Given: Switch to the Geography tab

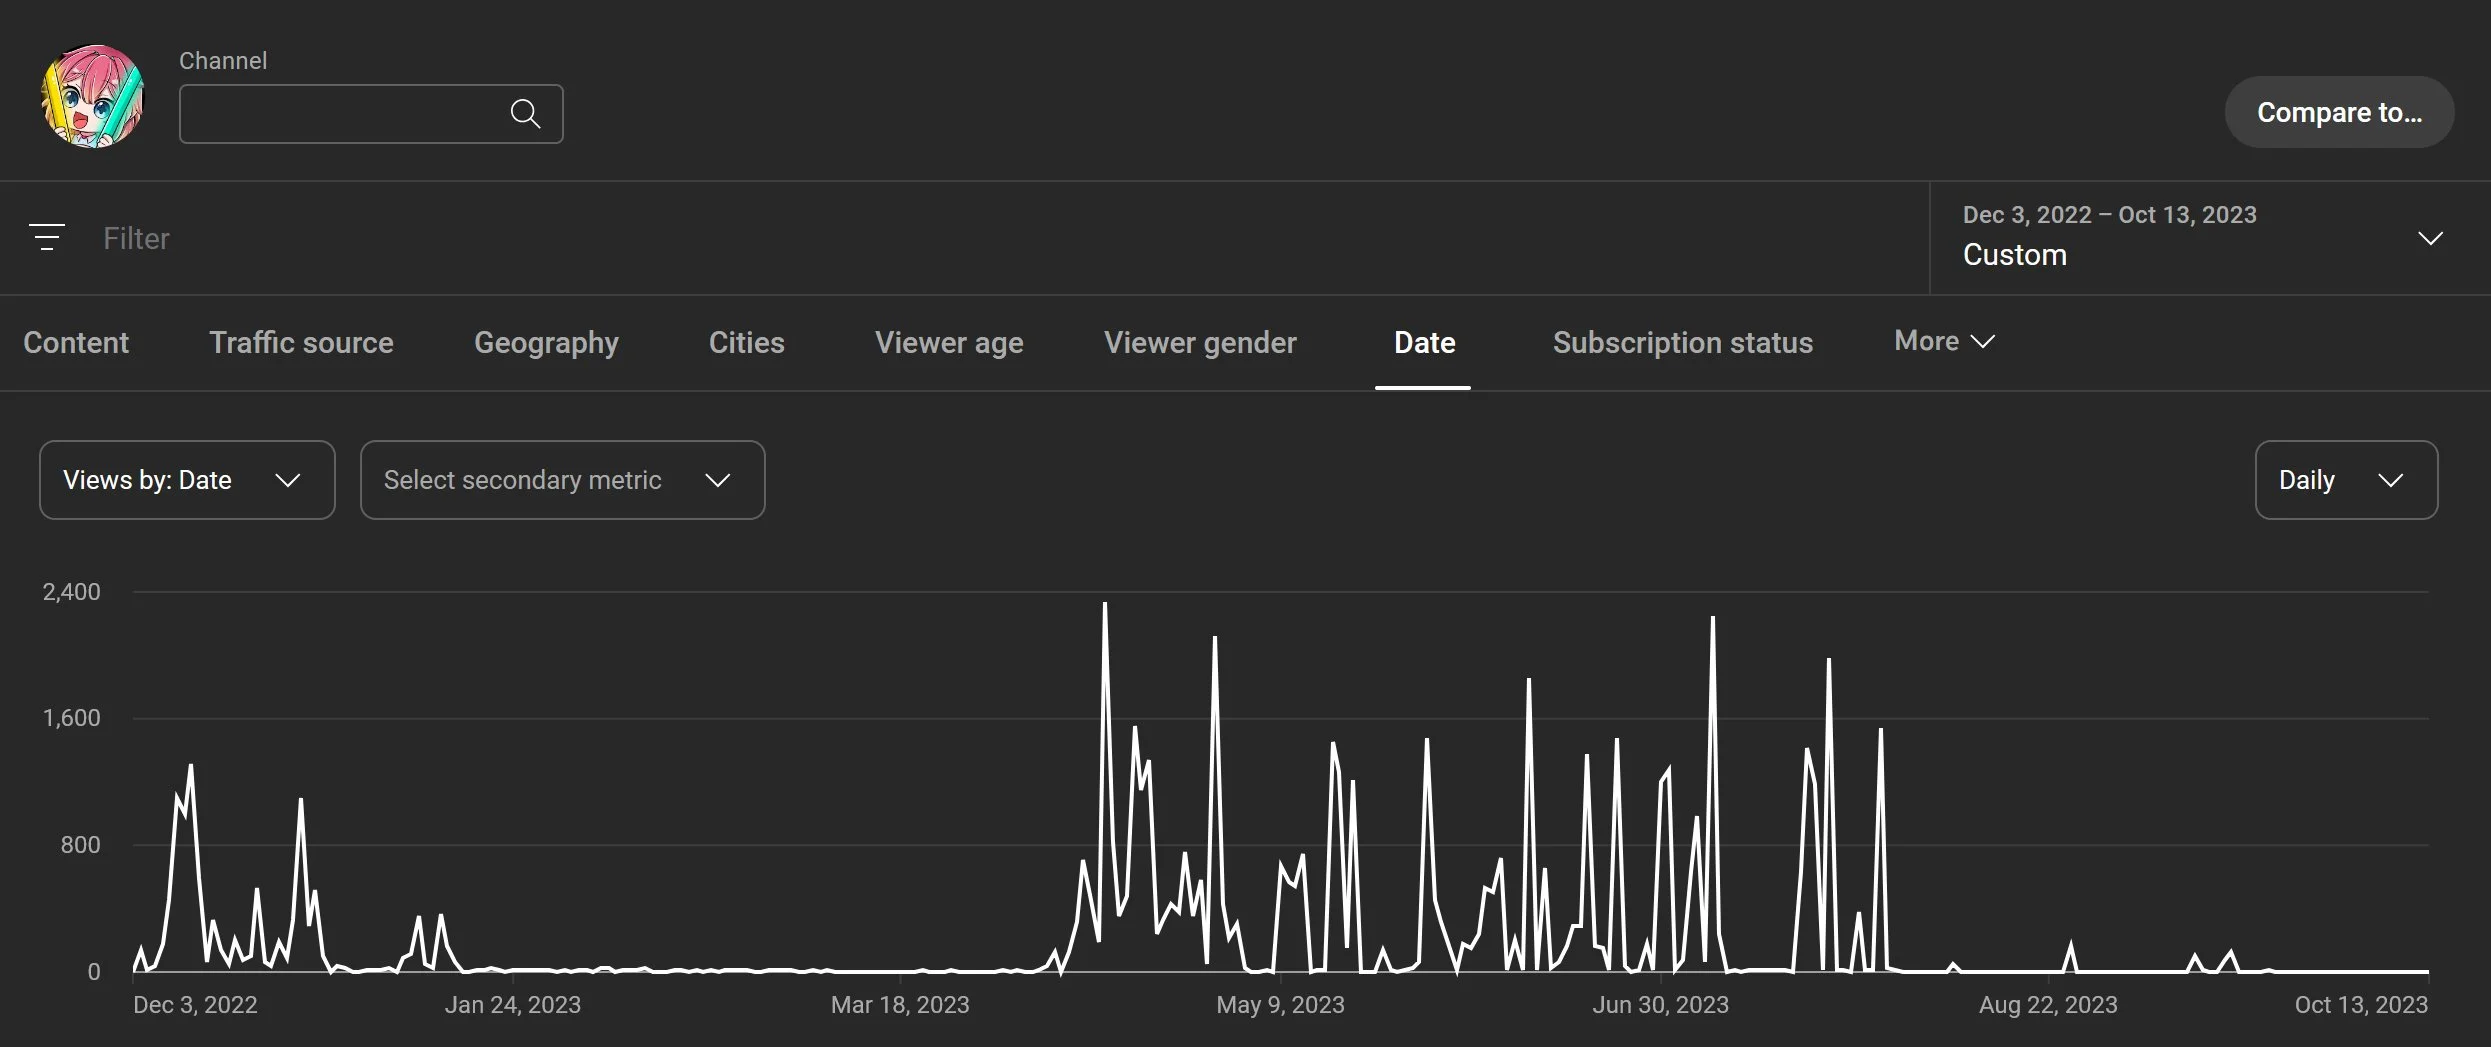Looking at the screenshot, I should [x=546, y=343].
